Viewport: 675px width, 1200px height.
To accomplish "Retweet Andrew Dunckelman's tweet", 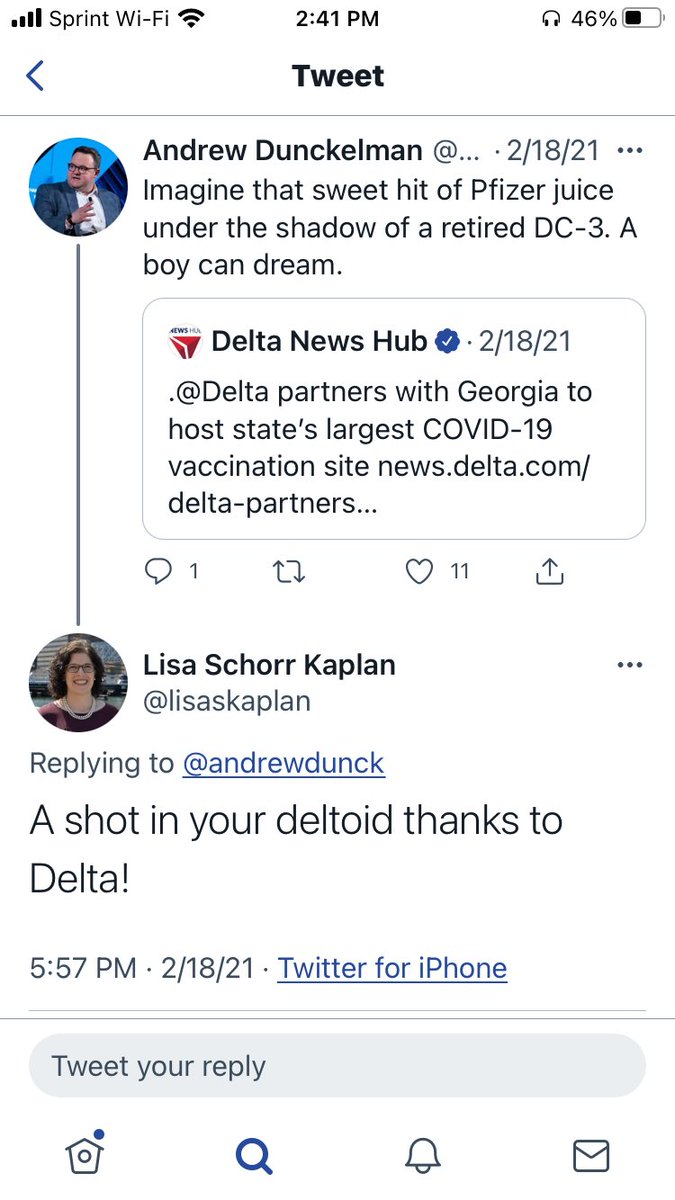I will pyautogui.click(x=289, y=571).
